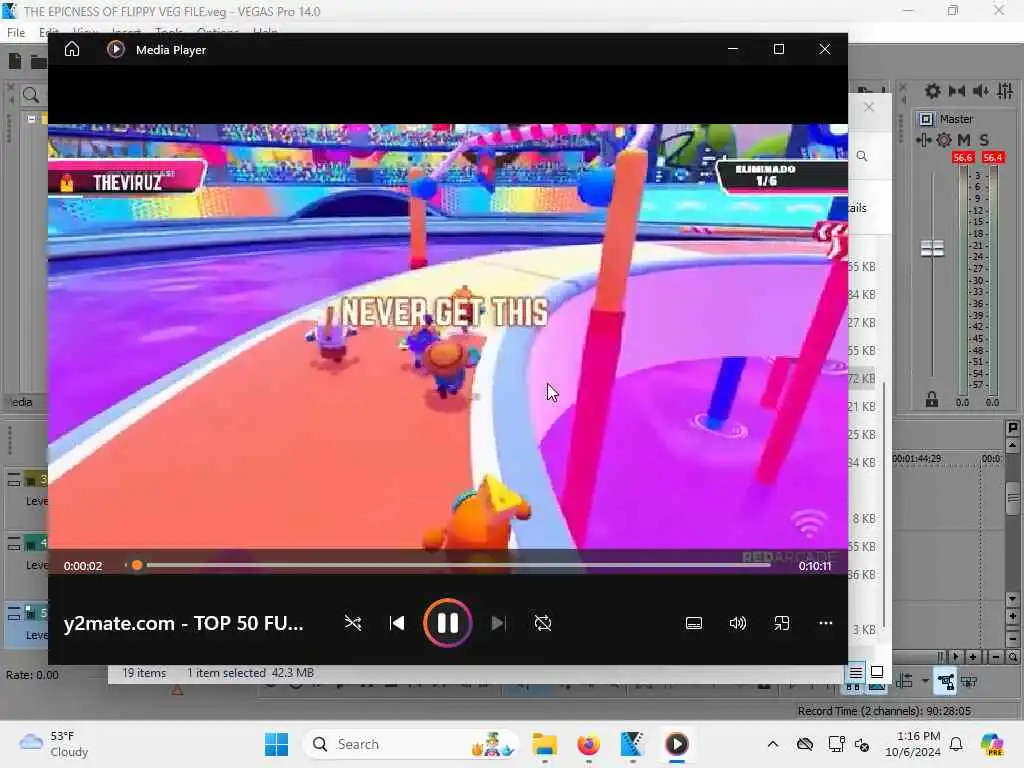Close the file explorer panel behind player
The image size is (1024, 768).
[869, 107]
